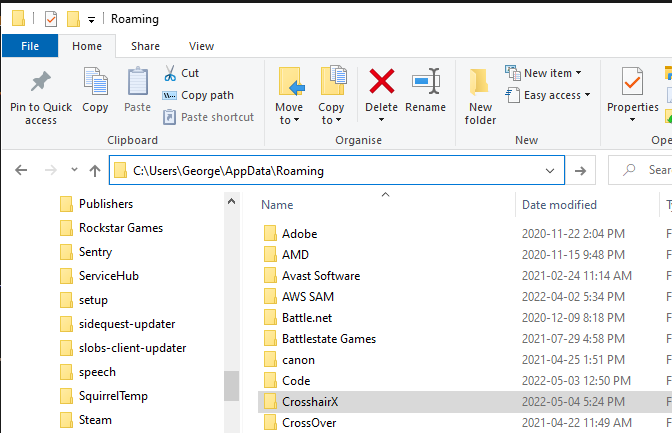This screenshot has height=433, width=672.
Task: Click the Copy icon in Clipboard group
Action: [x=95, y=85]
